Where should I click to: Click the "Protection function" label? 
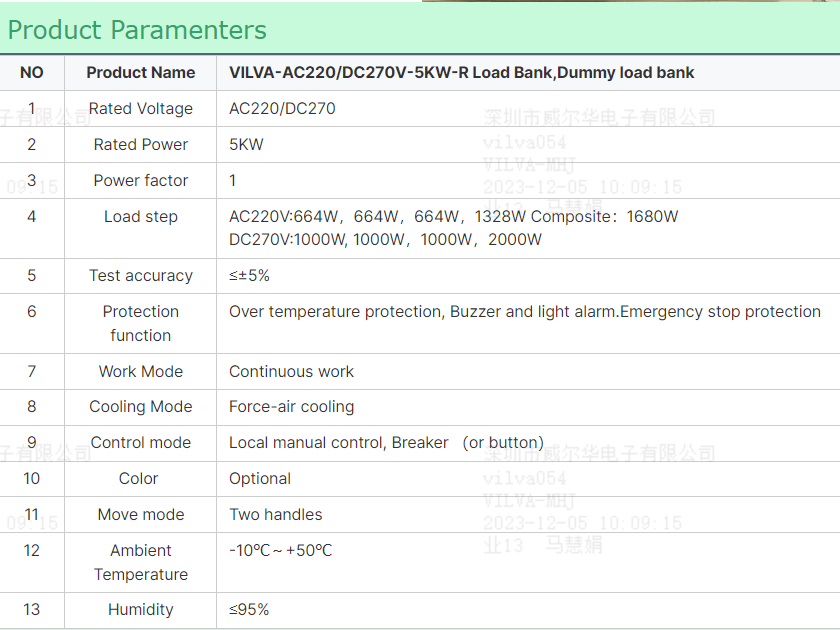coord(141,323)
